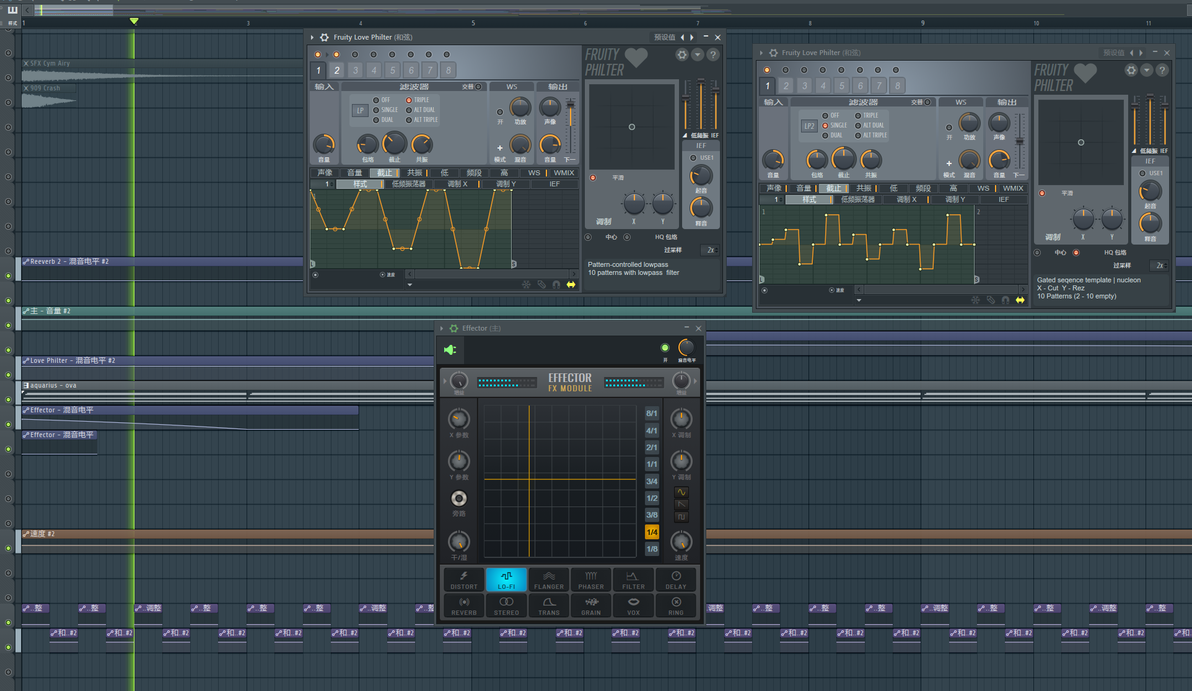Image resolution: width=1192 pixels, height=691 pixels.
Task: Pick the square wave LFO shape
Action: pyautogui.click(x=681, y=517)
